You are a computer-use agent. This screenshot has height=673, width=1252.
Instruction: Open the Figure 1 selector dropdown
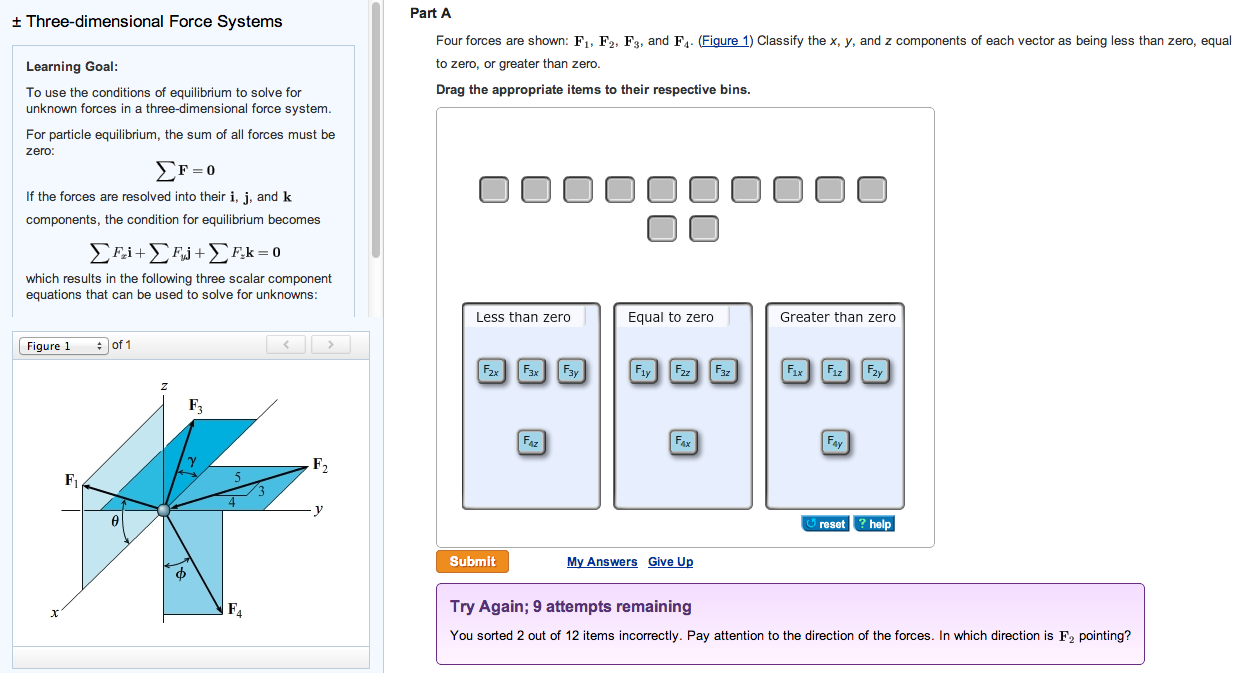pyautogui.click(x=63, y=344)
